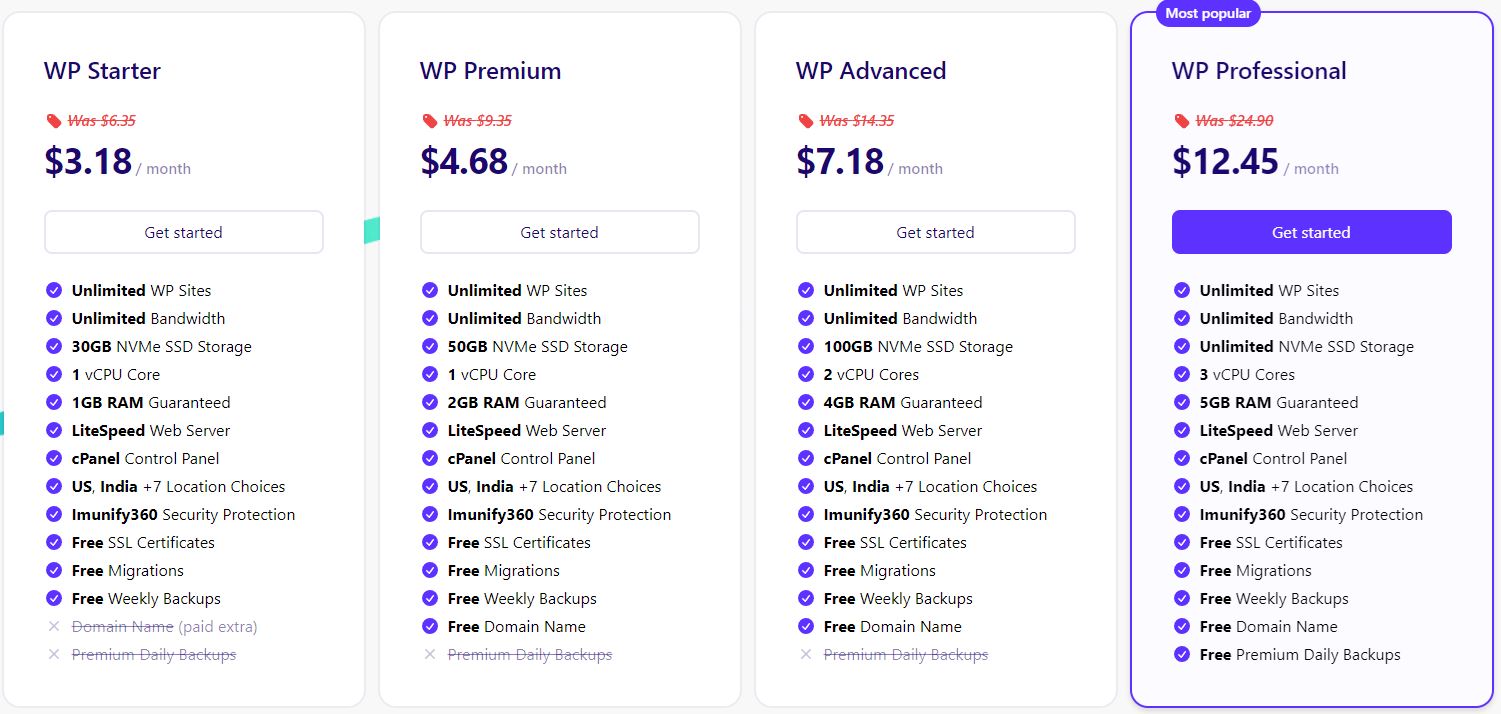Image resolution: width=1501 pixels, height=714 pixels.
Task: Click checkmark beside Free Premium Daily Backups
Action: [1182, 654]
